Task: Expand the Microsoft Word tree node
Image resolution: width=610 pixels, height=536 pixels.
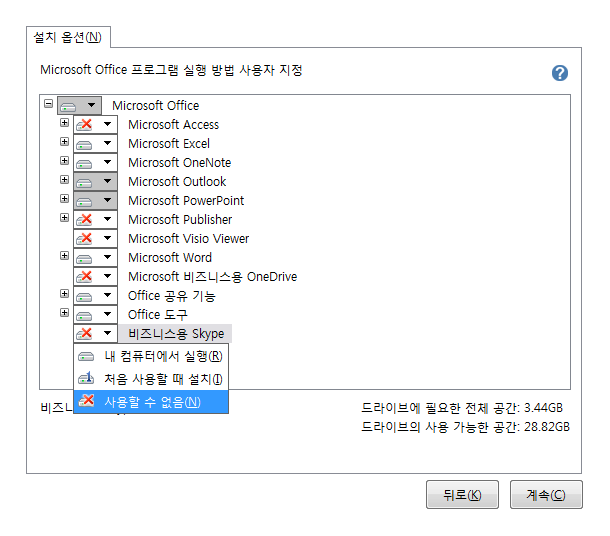Action: tap(65, 256)
